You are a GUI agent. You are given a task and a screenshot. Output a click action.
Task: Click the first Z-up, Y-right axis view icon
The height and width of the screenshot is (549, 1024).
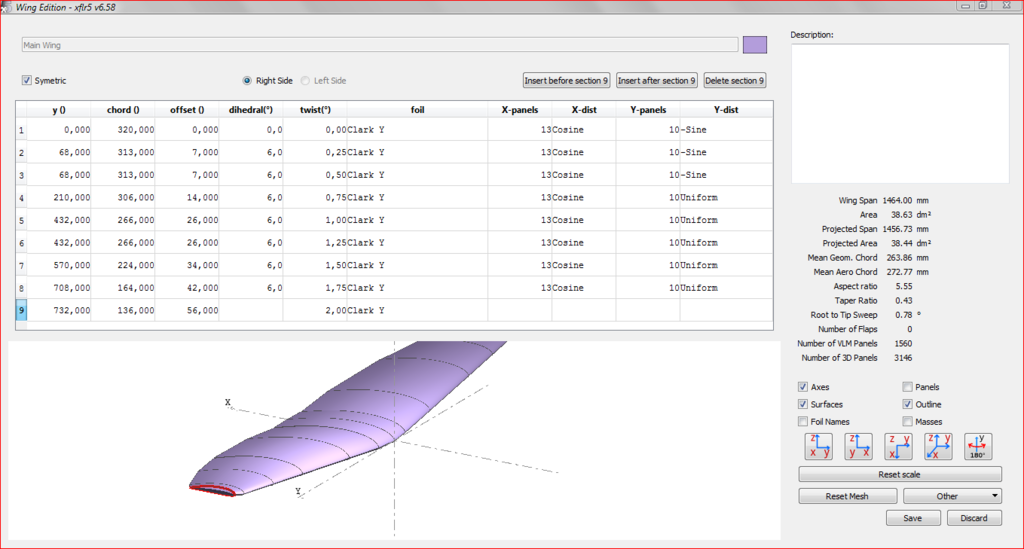click(818, 446)
